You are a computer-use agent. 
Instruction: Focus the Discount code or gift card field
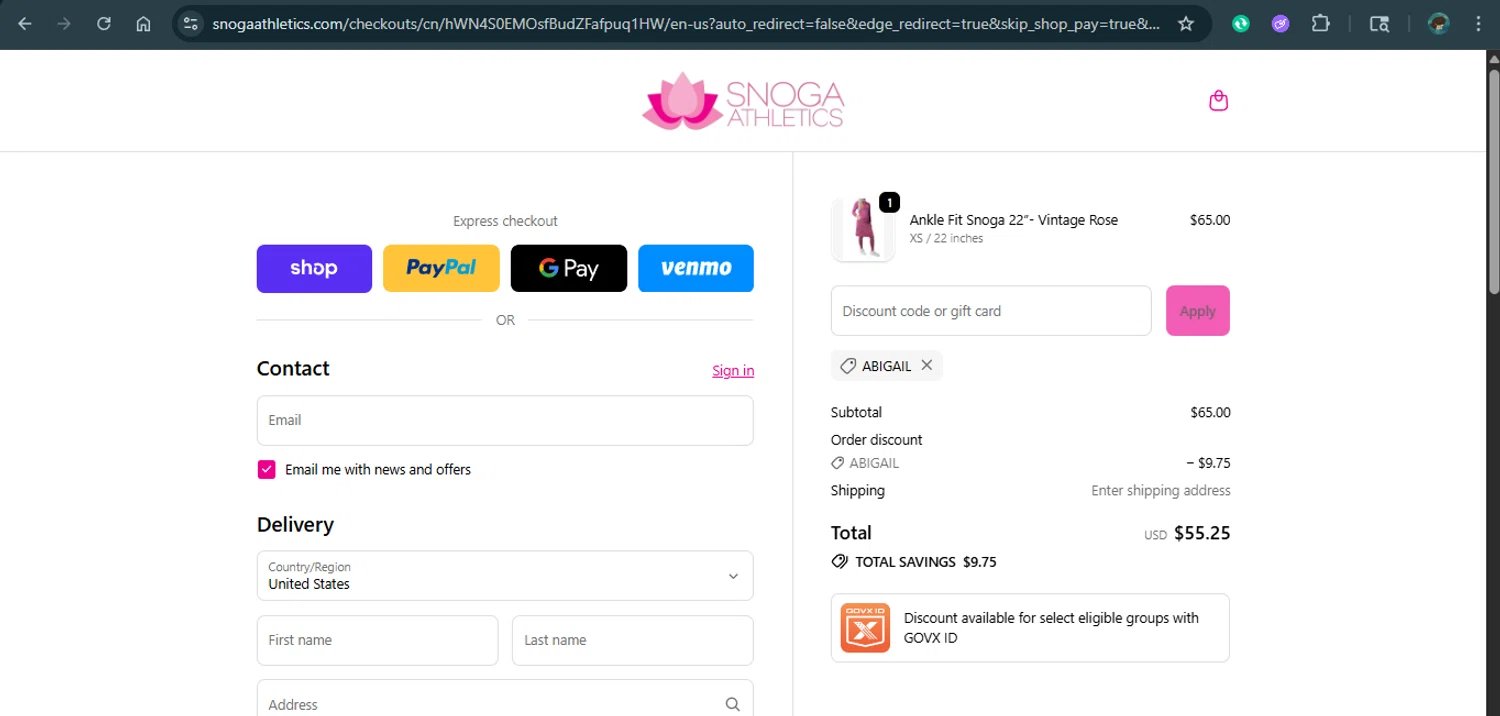pos(991,311)
